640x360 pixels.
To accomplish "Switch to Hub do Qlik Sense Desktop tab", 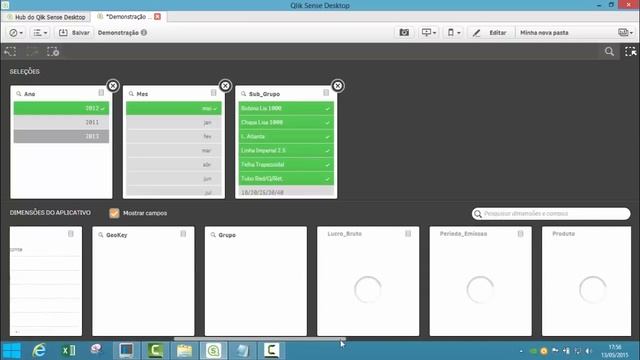I will [x=46, y=17].
